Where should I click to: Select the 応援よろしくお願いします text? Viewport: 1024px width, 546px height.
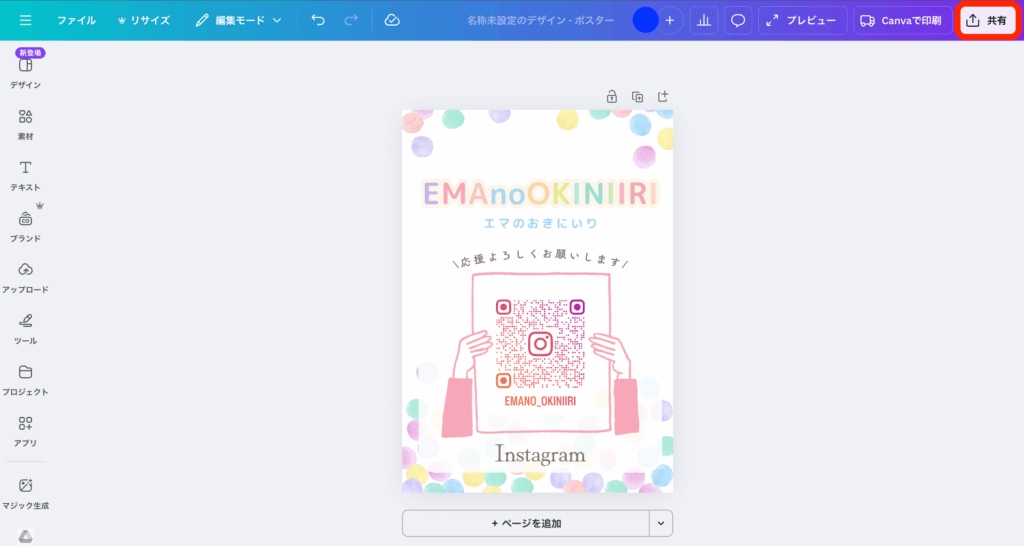[x=540, y=259]
